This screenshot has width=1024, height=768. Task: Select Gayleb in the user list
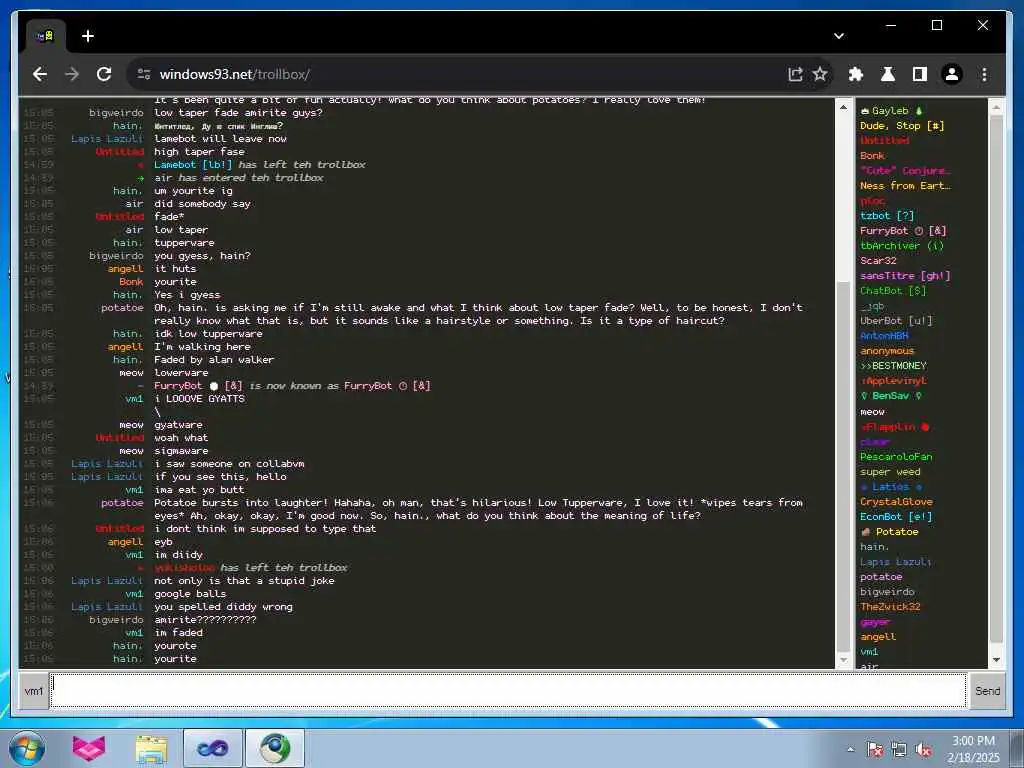pyautogui.click(x=891, y=111)
